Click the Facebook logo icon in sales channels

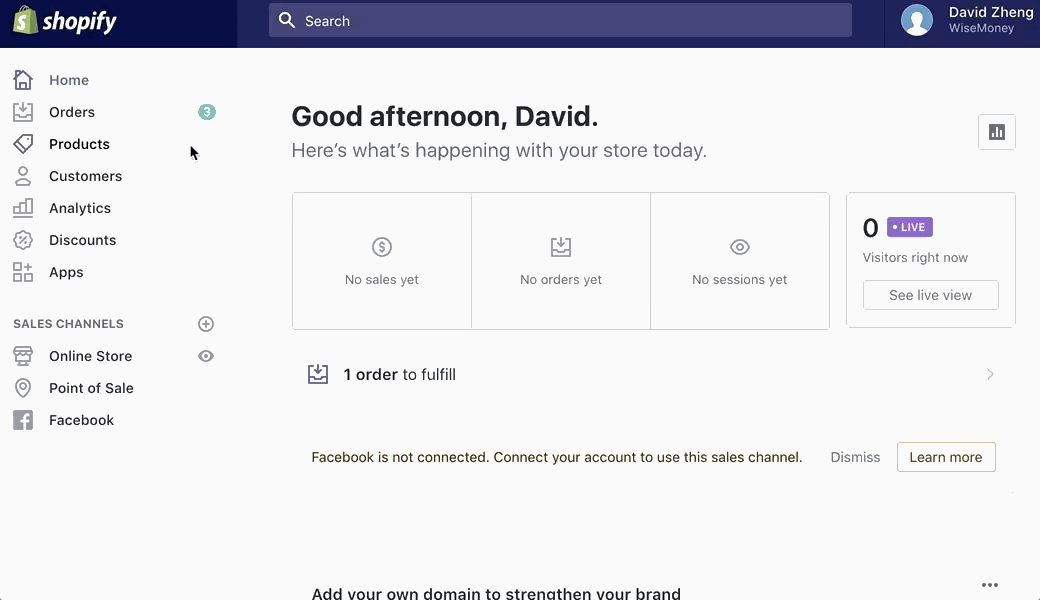(23, 420)
